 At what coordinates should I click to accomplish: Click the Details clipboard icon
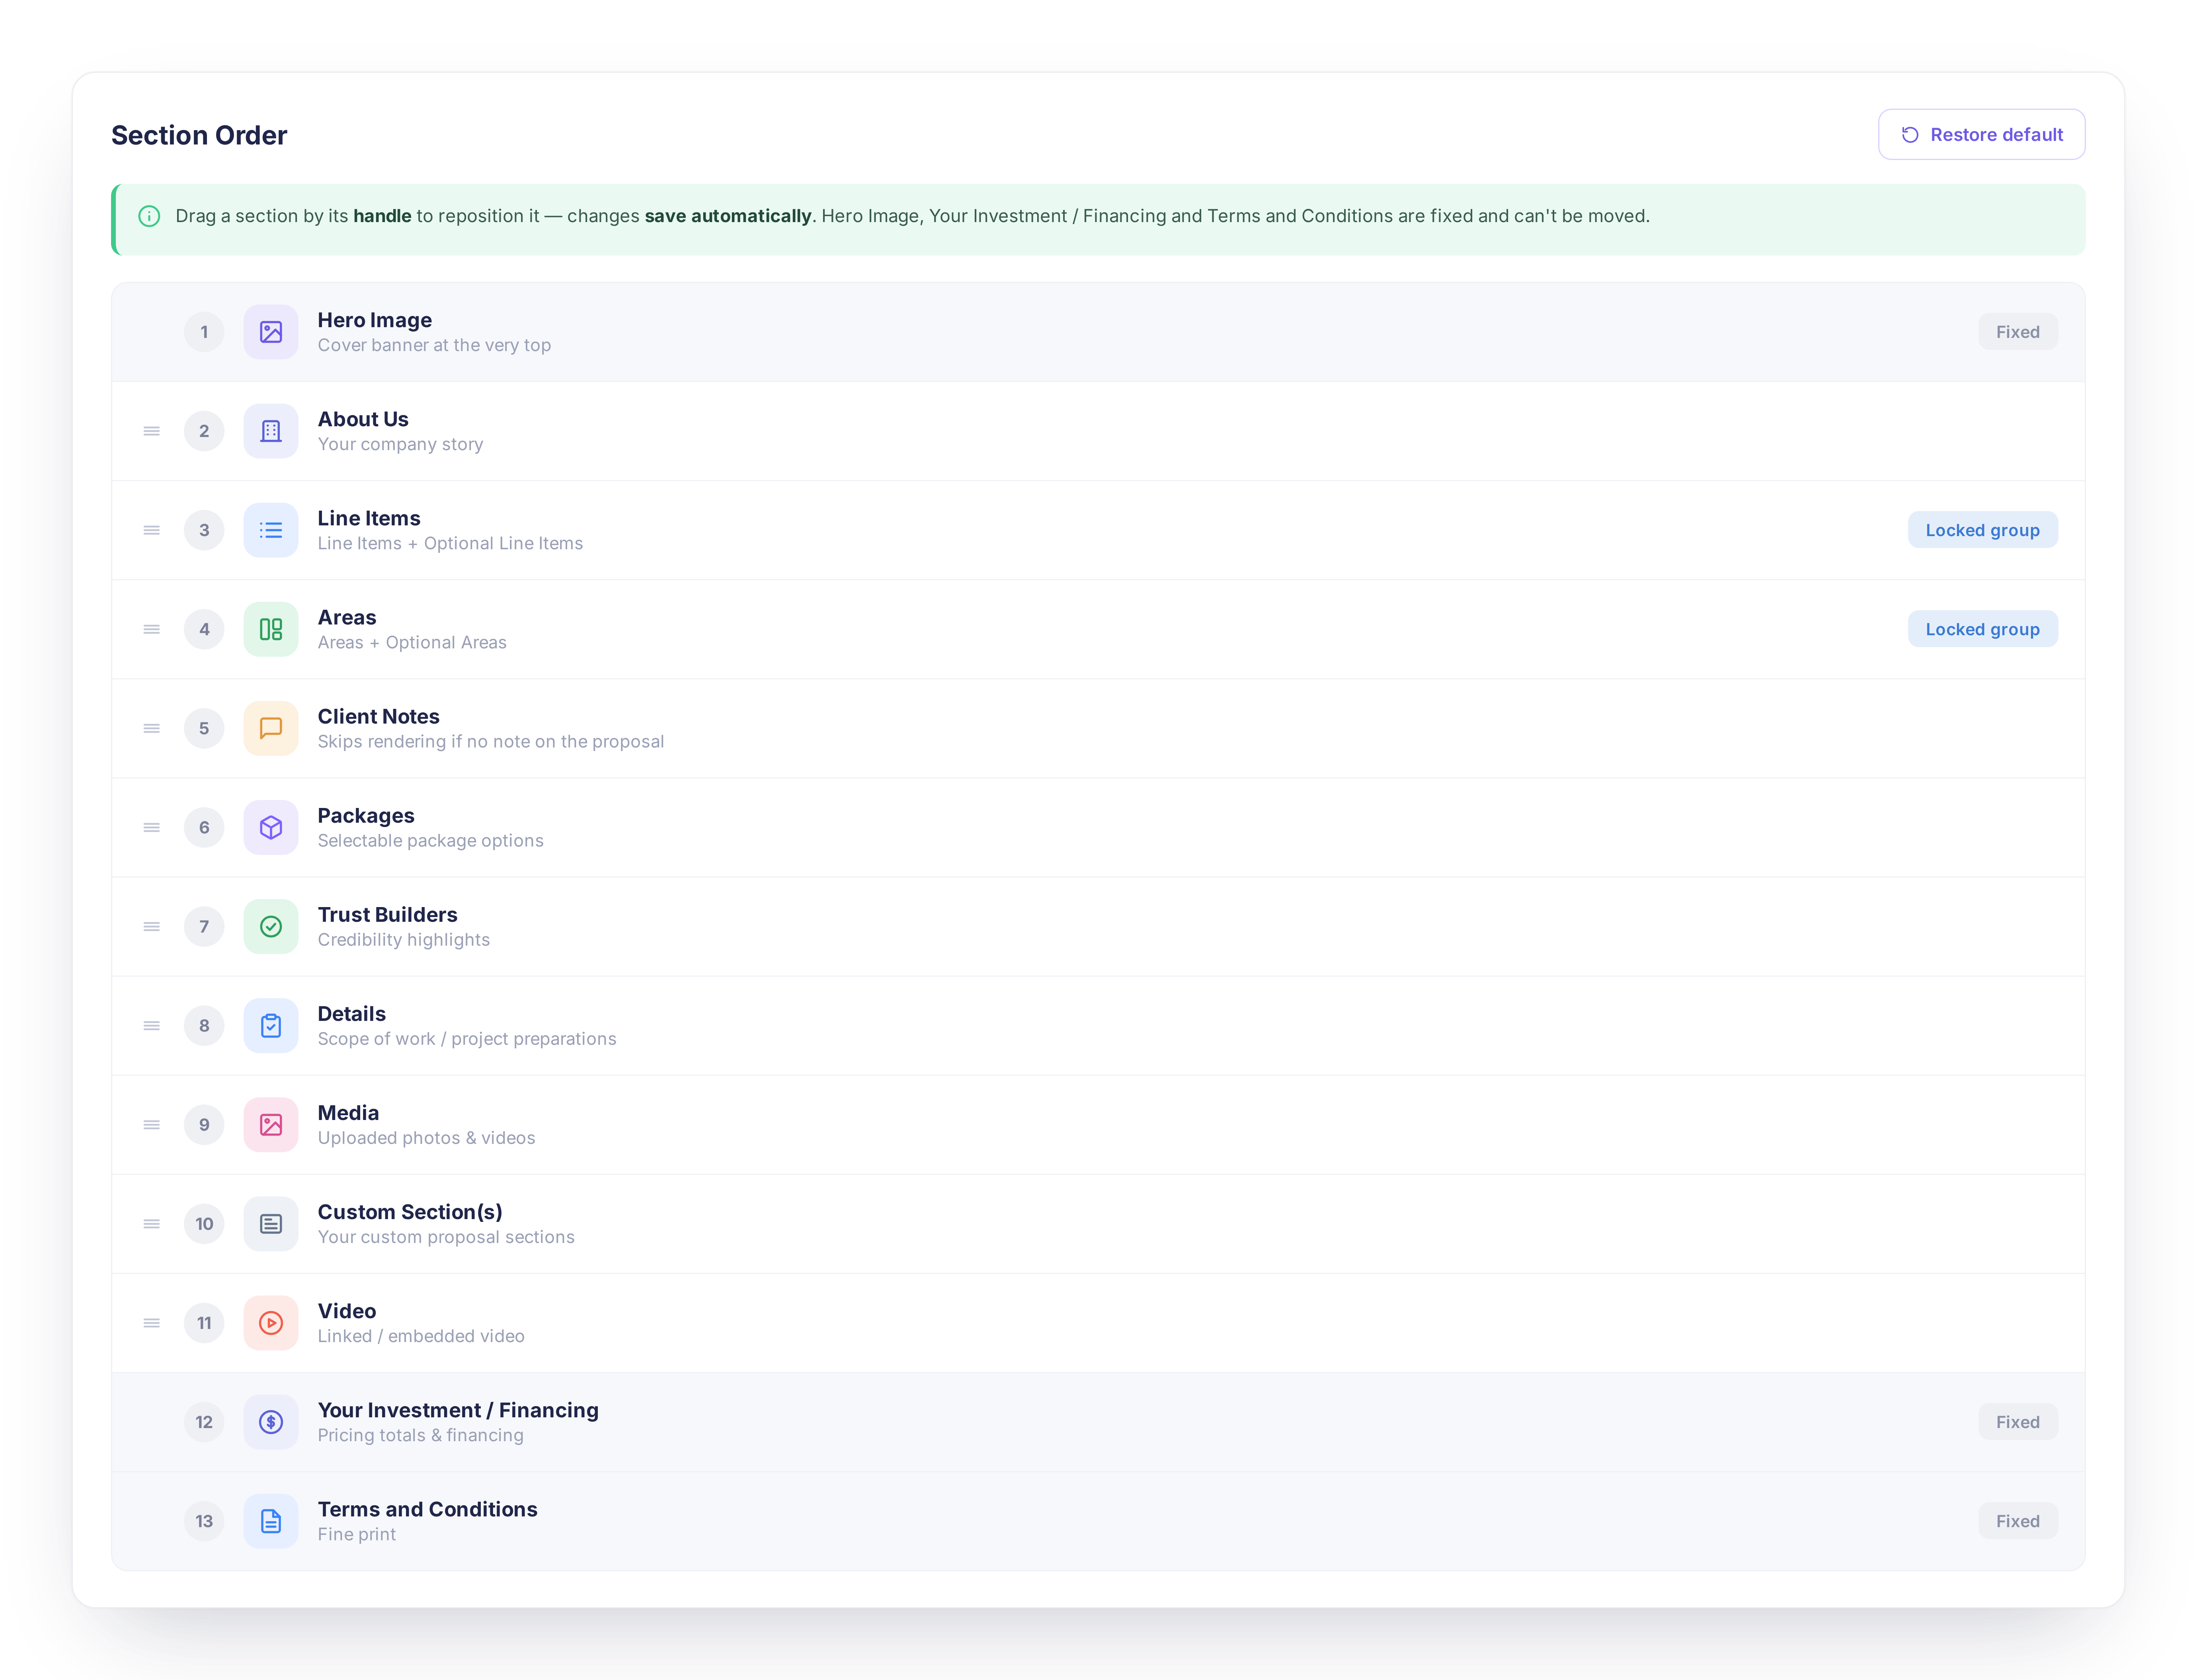tap(271, 1025)
